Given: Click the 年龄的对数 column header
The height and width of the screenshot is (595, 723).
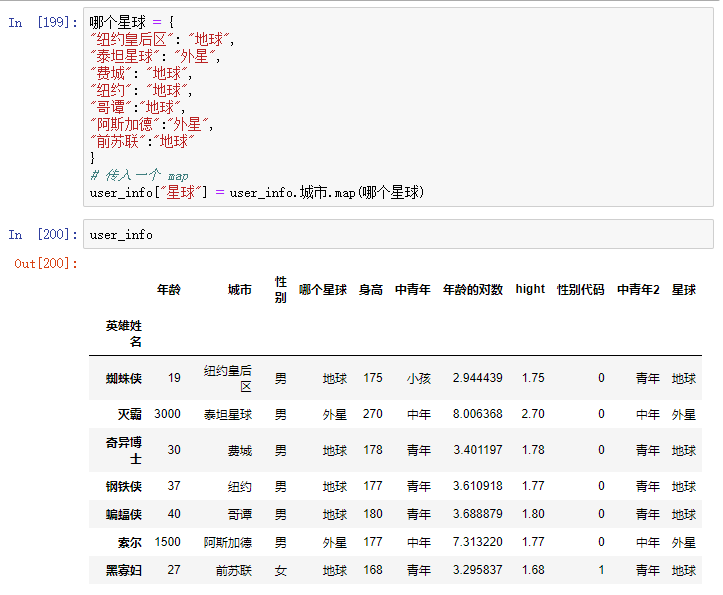Looking at the screenshot, I should (473, 290).
